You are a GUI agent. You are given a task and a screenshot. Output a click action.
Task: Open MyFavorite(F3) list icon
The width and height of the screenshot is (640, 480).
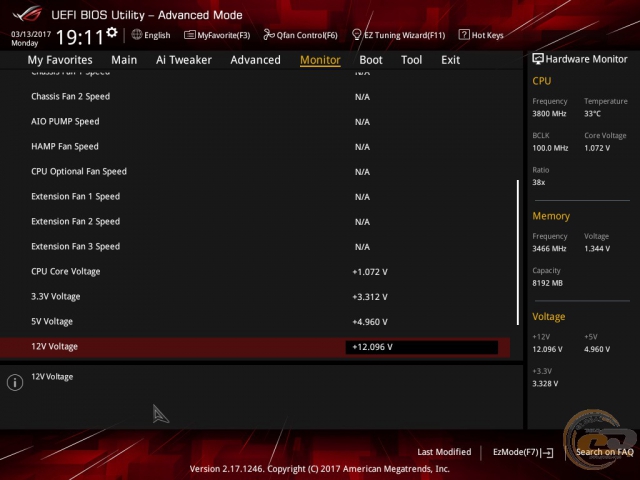[x=189, y=35]
